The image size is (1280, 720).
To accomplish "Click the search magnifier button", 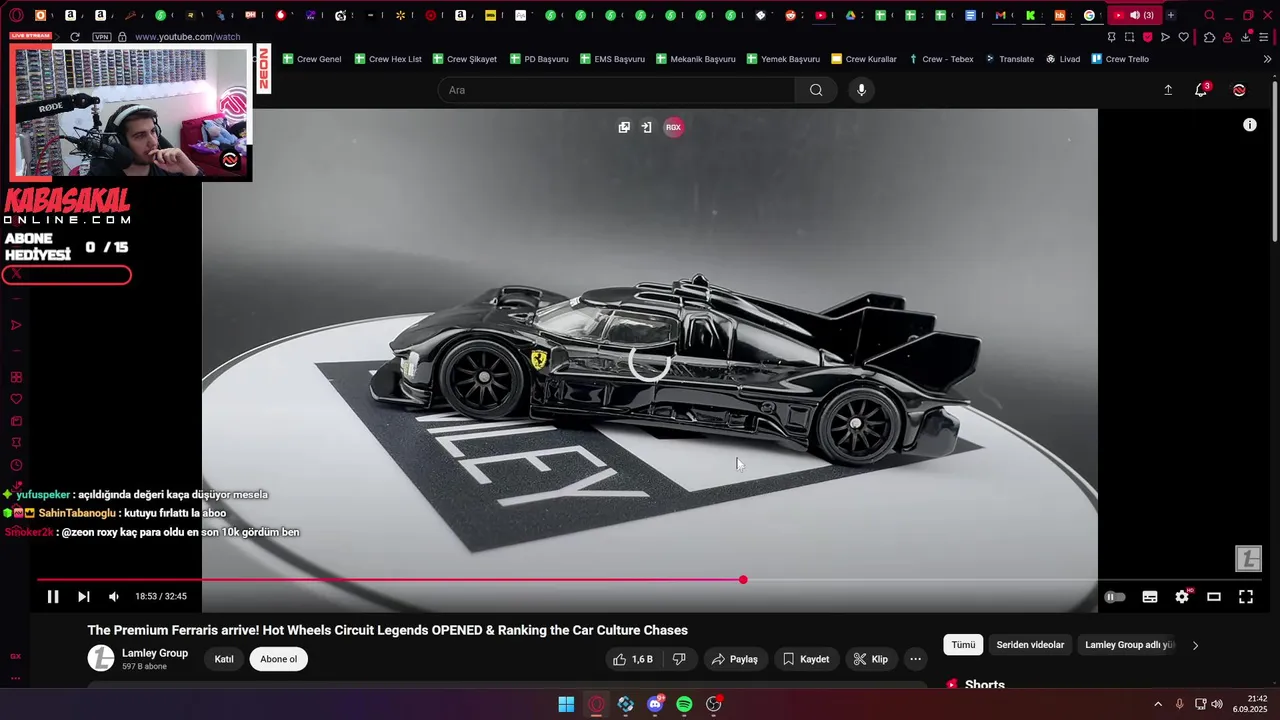I will (816, 90).
